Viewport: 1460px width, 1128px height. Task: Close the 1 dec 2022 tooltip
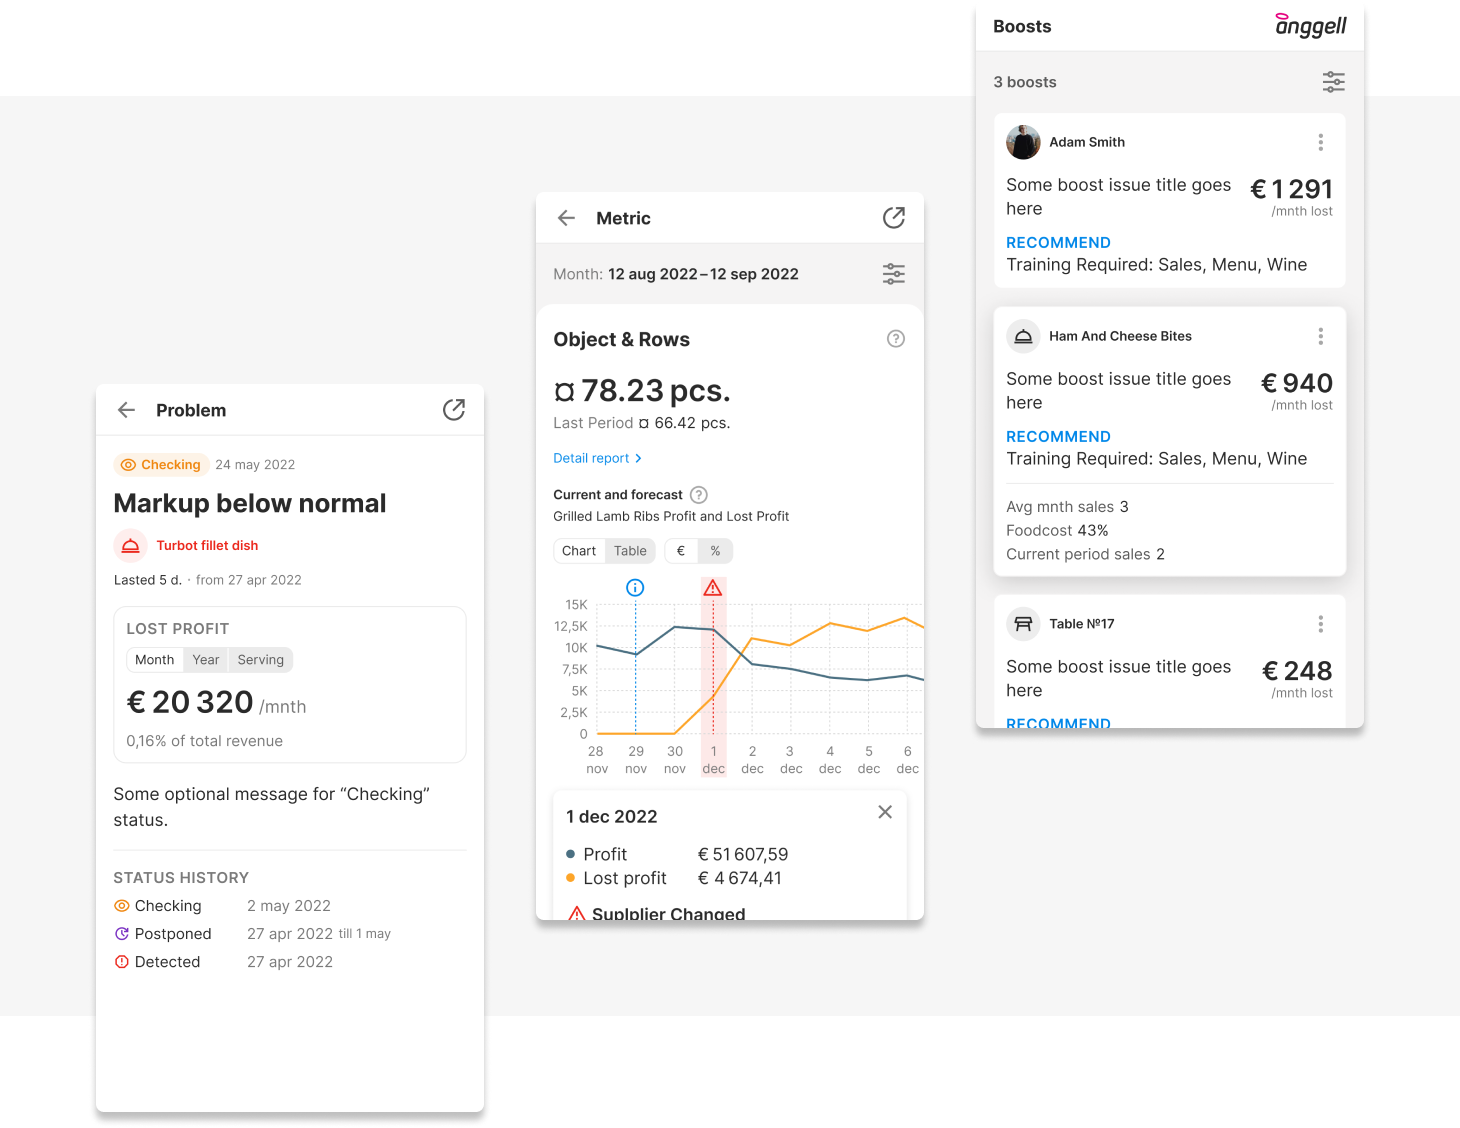click(885, 812)
